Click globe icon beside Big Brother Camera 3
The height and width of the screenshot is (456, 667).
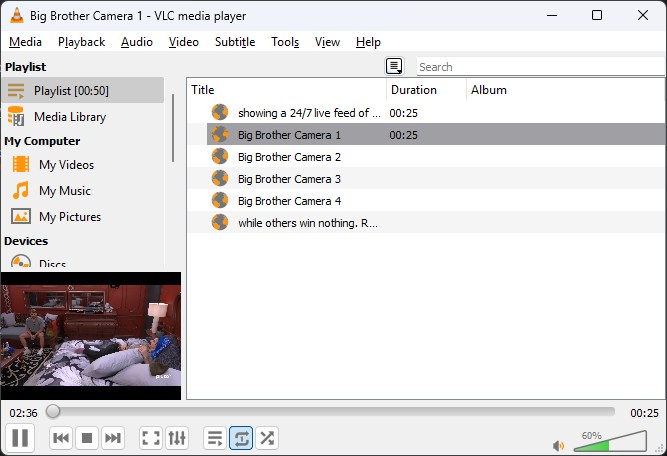point(220,179)
